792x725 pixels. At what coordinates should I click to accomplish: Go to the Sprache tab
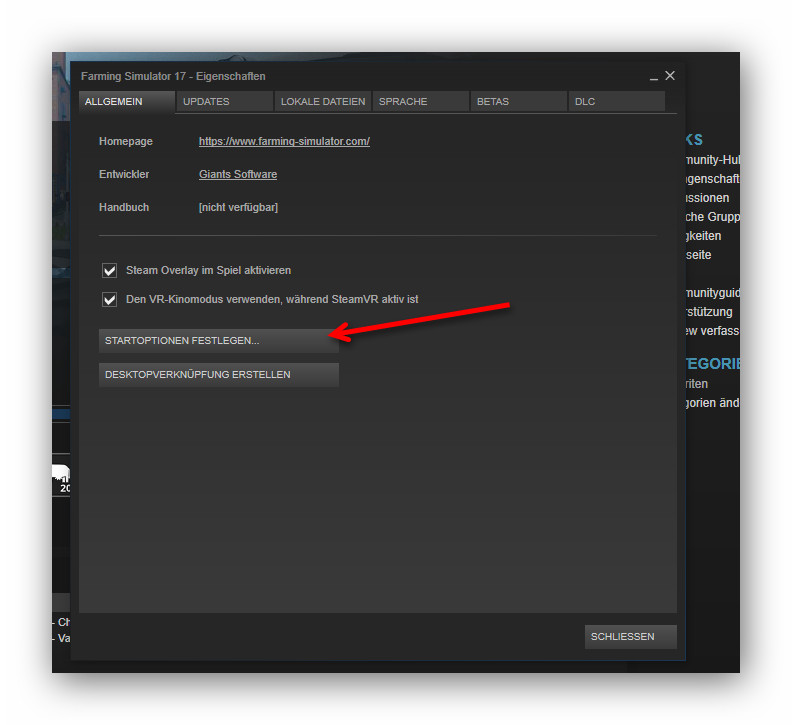(x=420, y=102)
